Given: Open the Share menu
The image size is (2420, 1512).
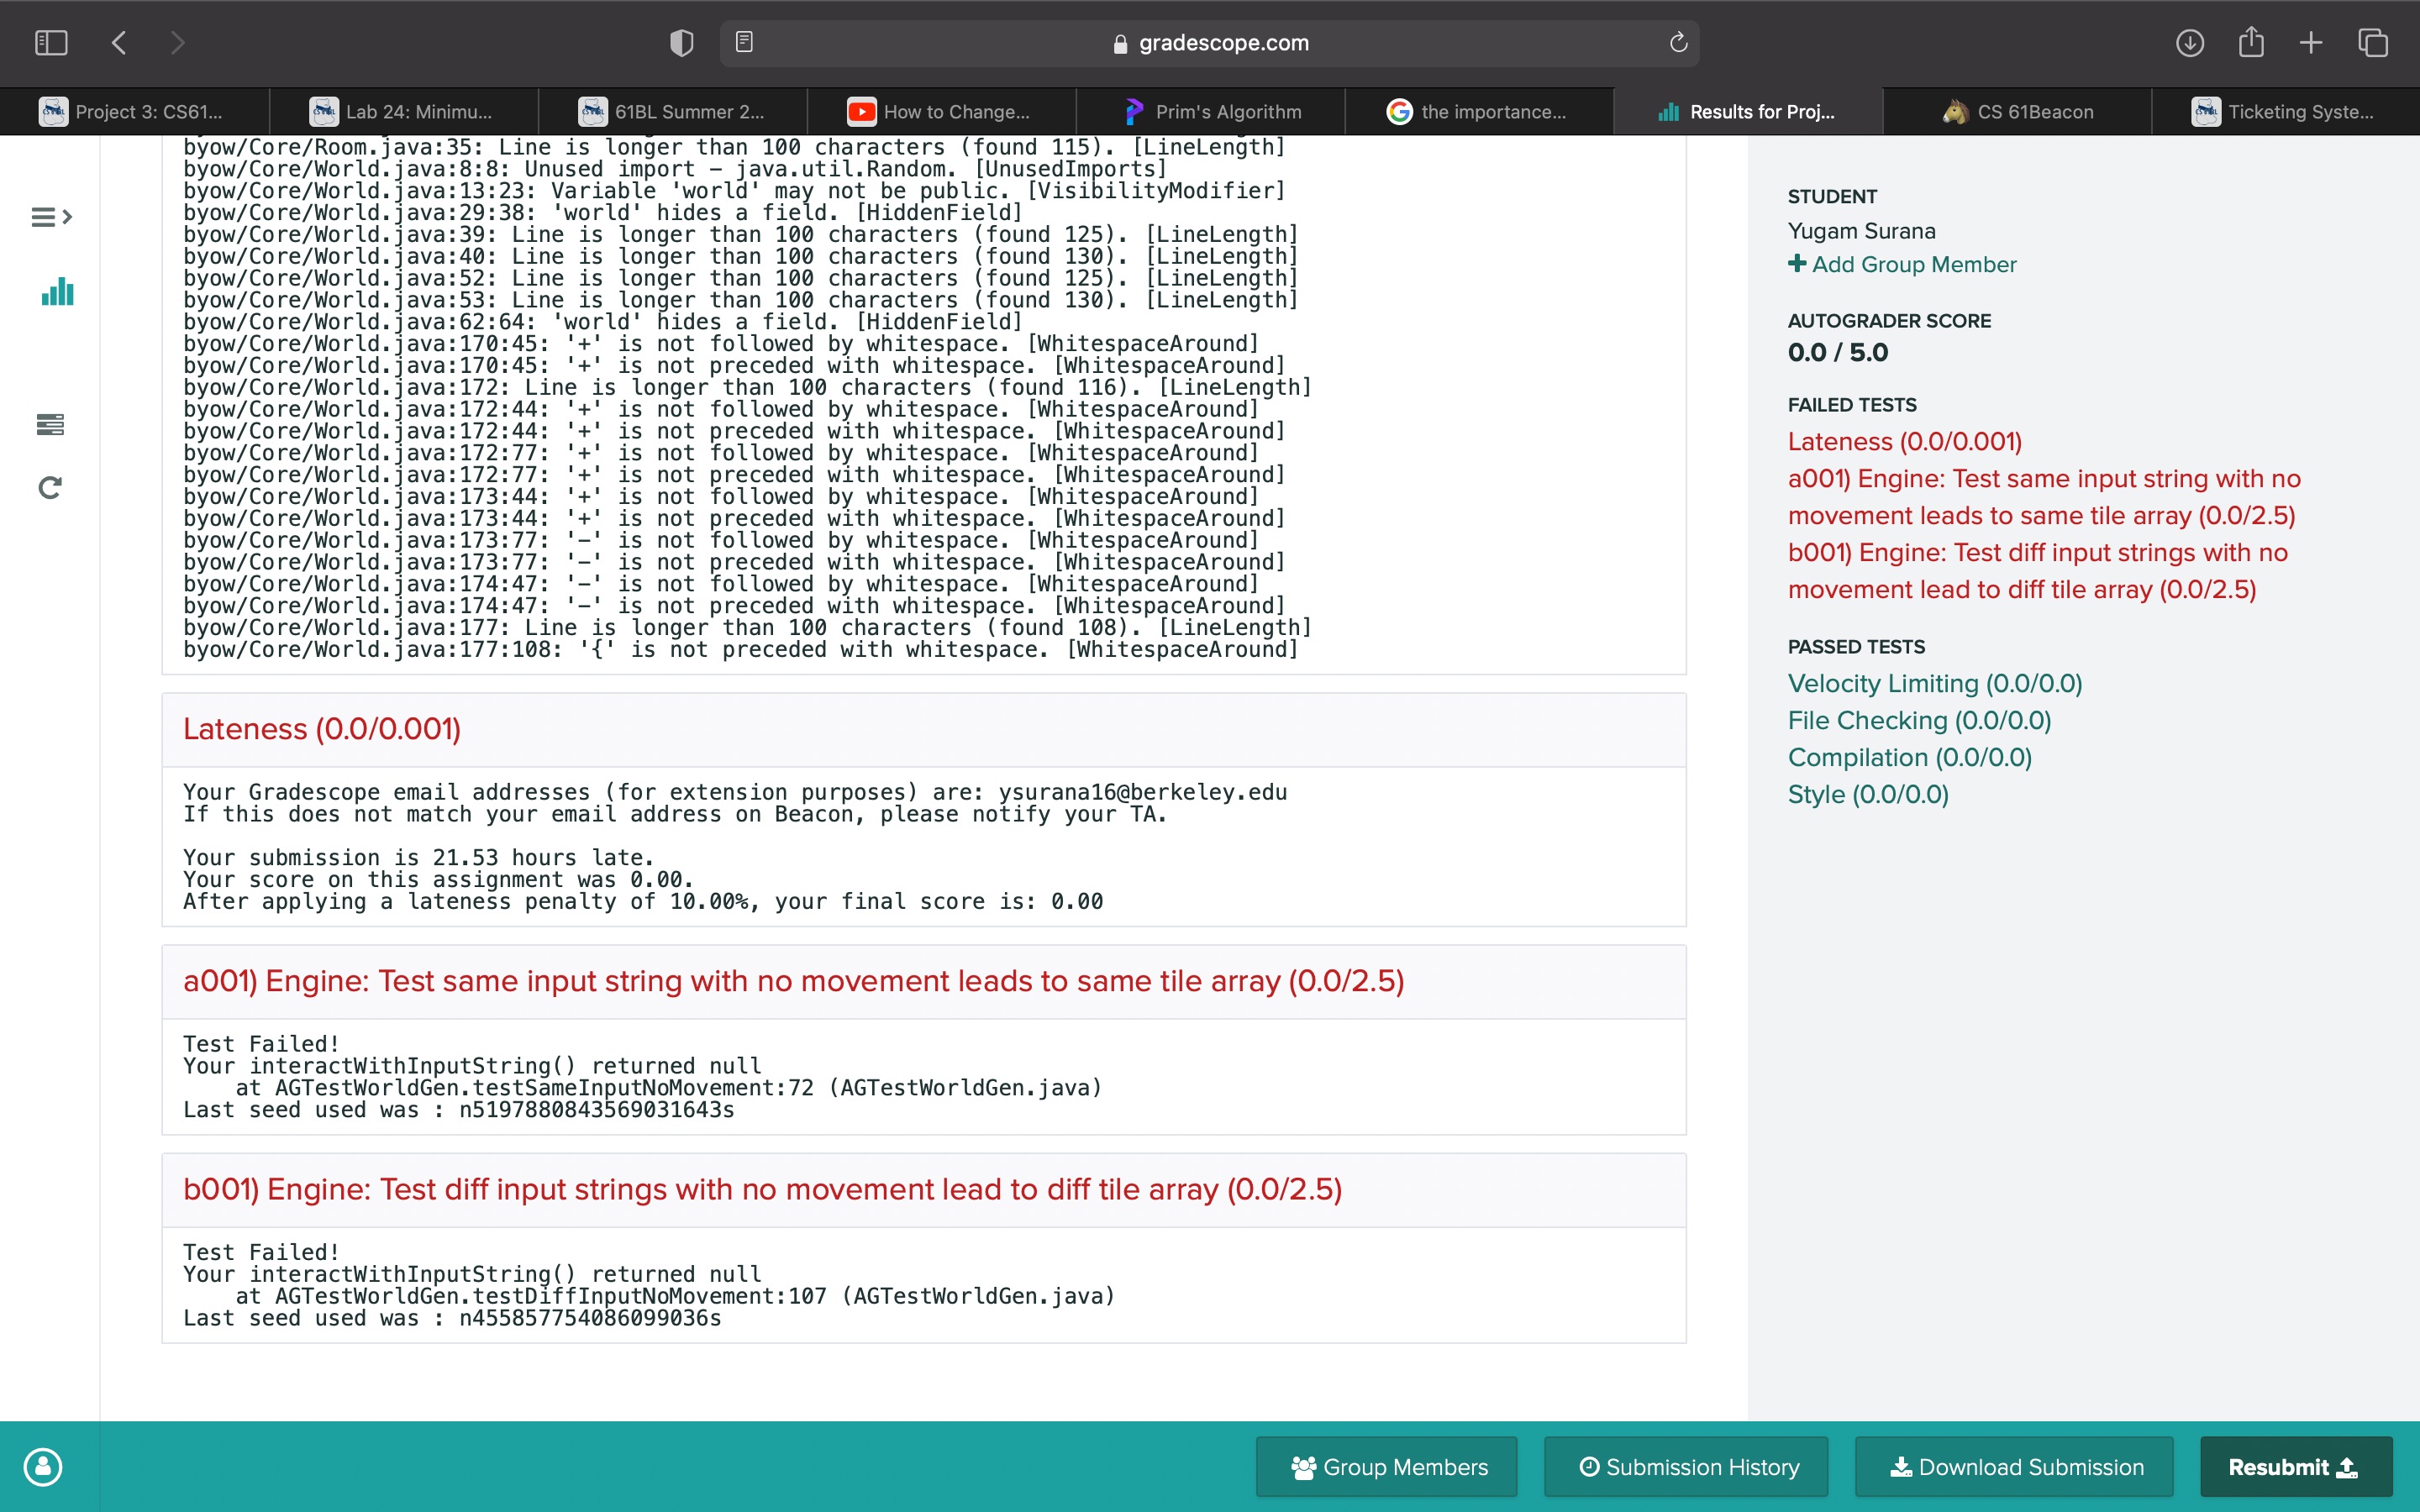Looking at the screenshot, I should [2251, 43].
